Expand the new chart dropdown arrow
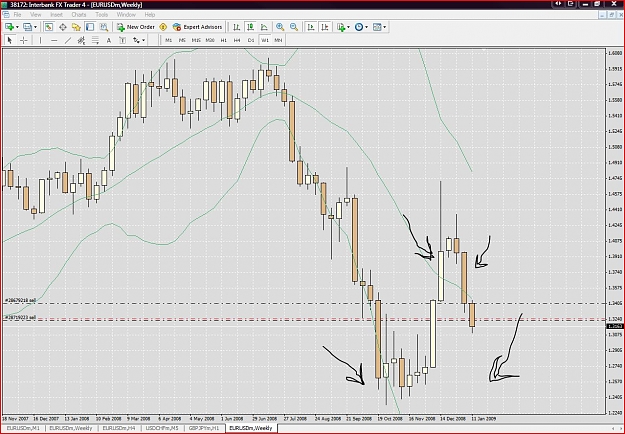The width and height of the screenshot is (625, 434). [17, 27]
